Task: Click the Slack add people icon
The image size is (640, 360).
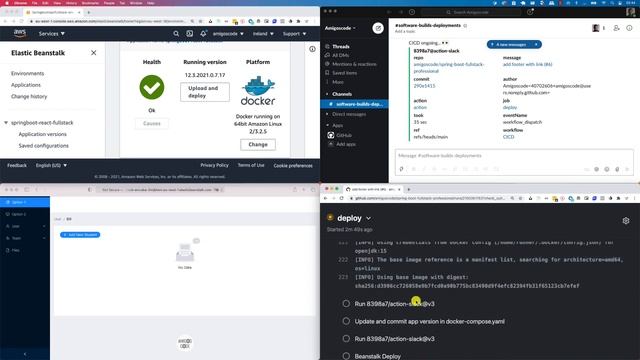Action: (616, 28)
